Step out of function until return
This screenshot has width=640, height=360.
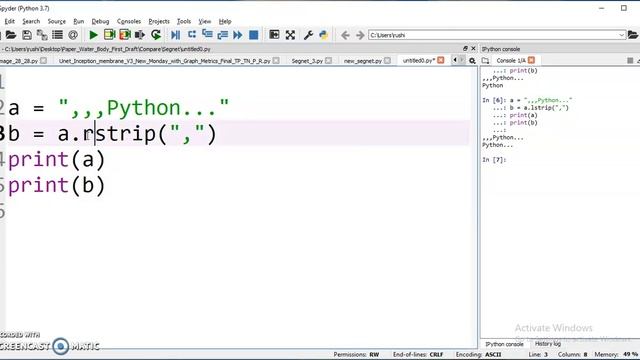222,35
